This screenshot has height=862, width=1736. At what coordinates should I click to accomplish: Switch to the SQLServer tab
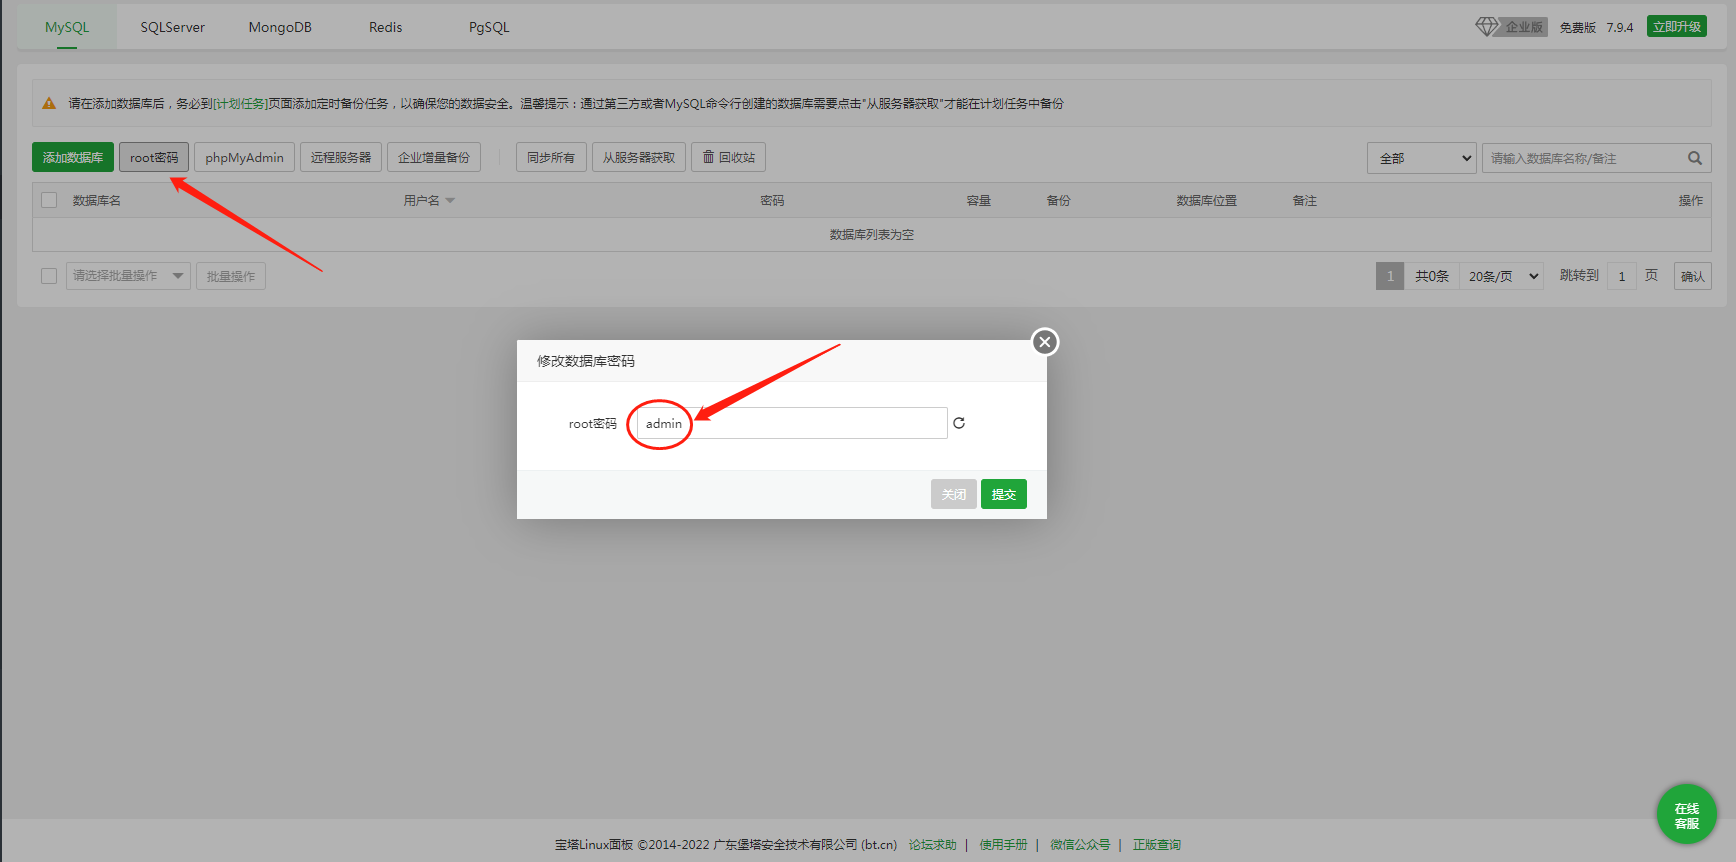[172, 27]
